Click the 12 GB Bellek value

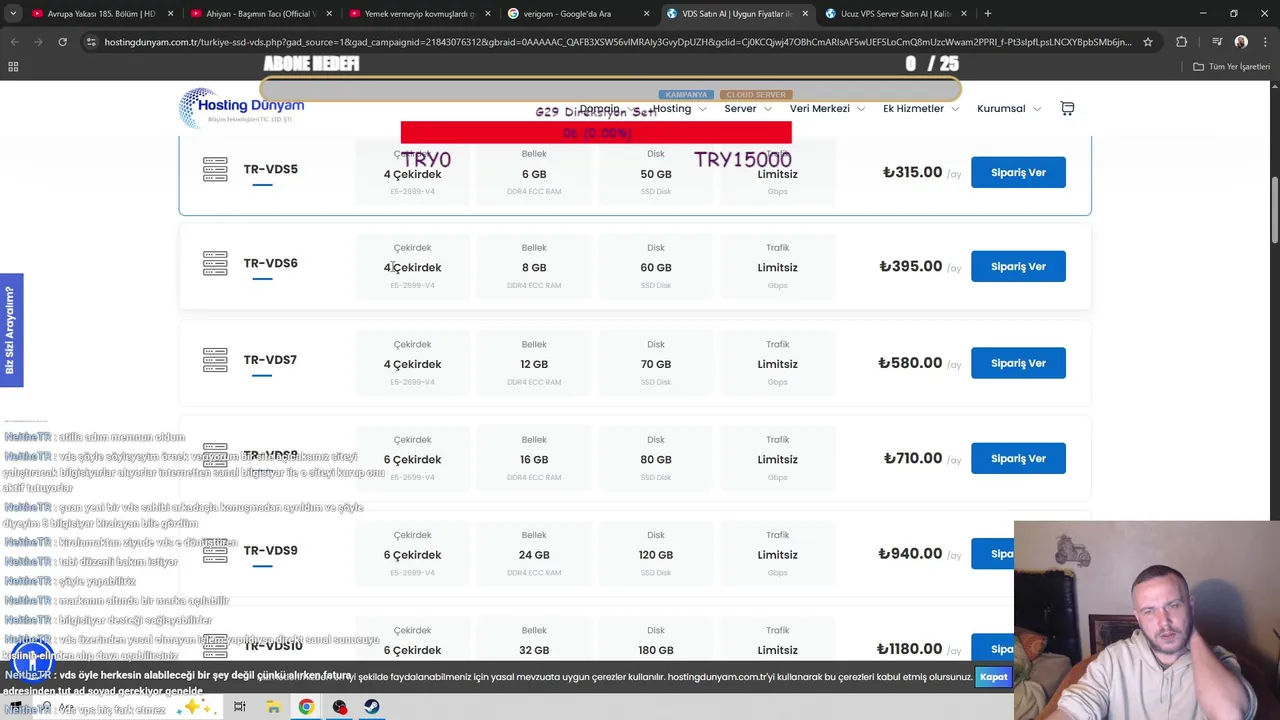click(x=534, y=364)
